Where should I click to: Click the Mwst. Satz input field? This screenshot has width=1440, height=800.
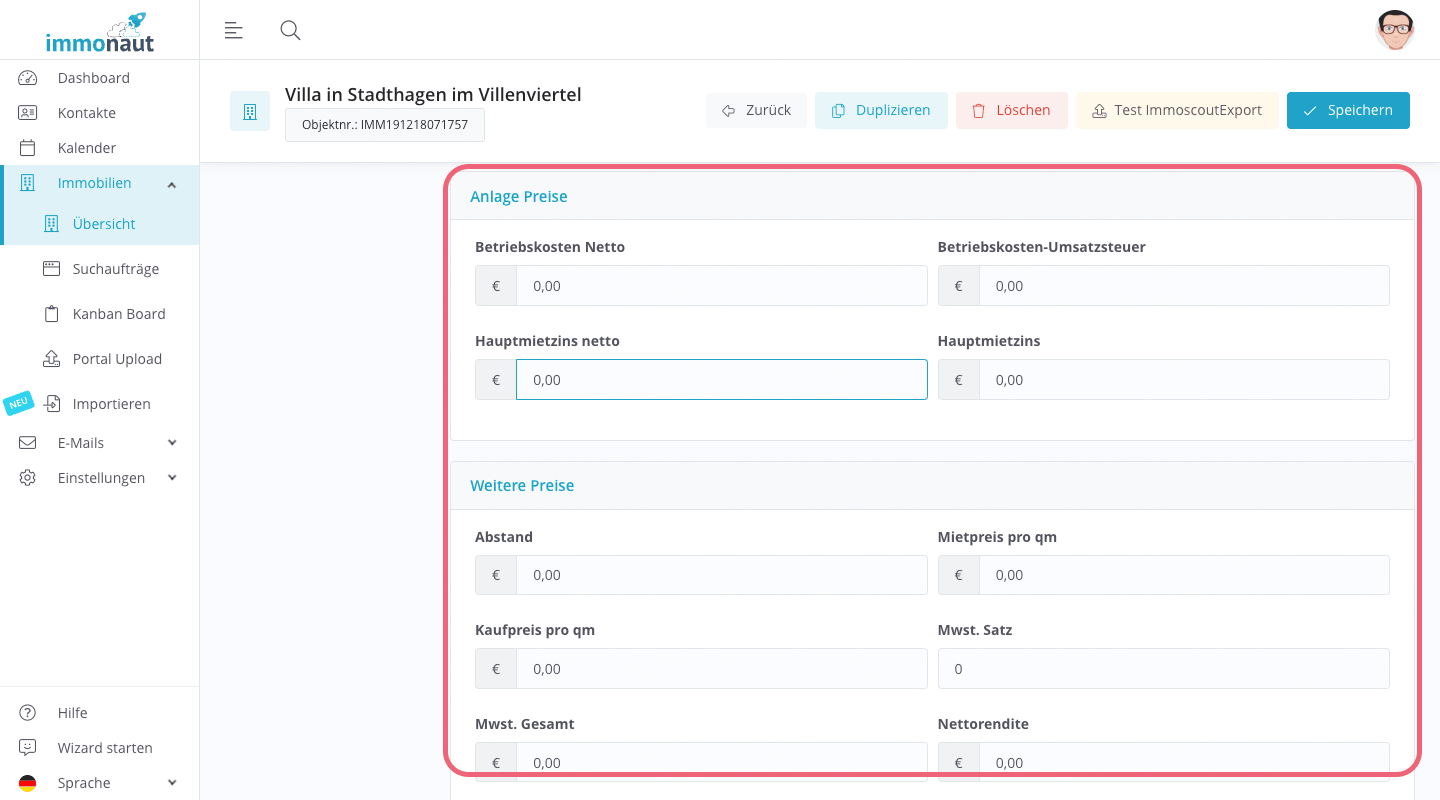click(1163, 669)
